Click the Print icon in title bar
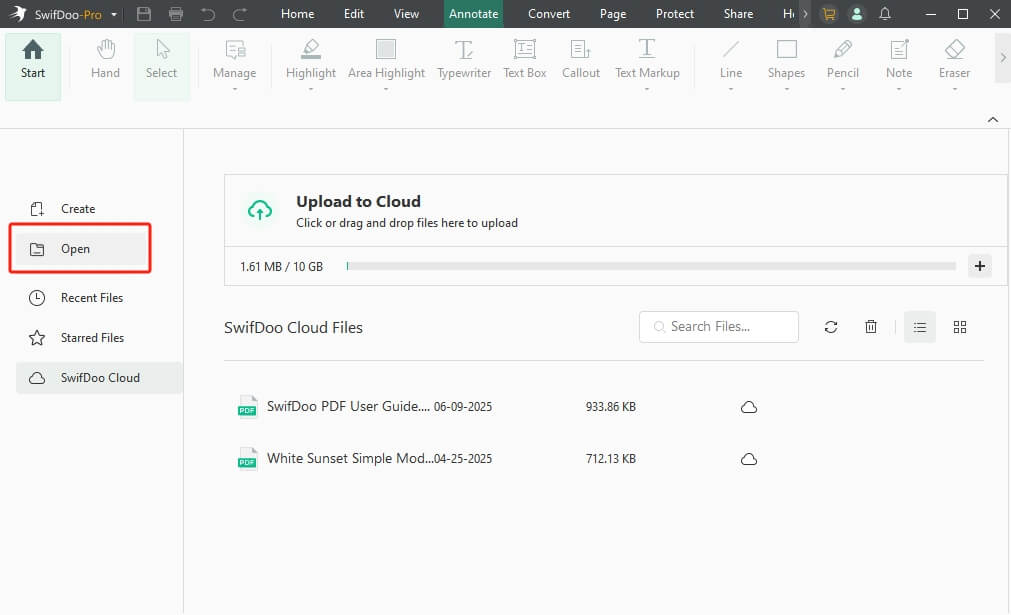 pyautogui.click(x=175, y=14)
